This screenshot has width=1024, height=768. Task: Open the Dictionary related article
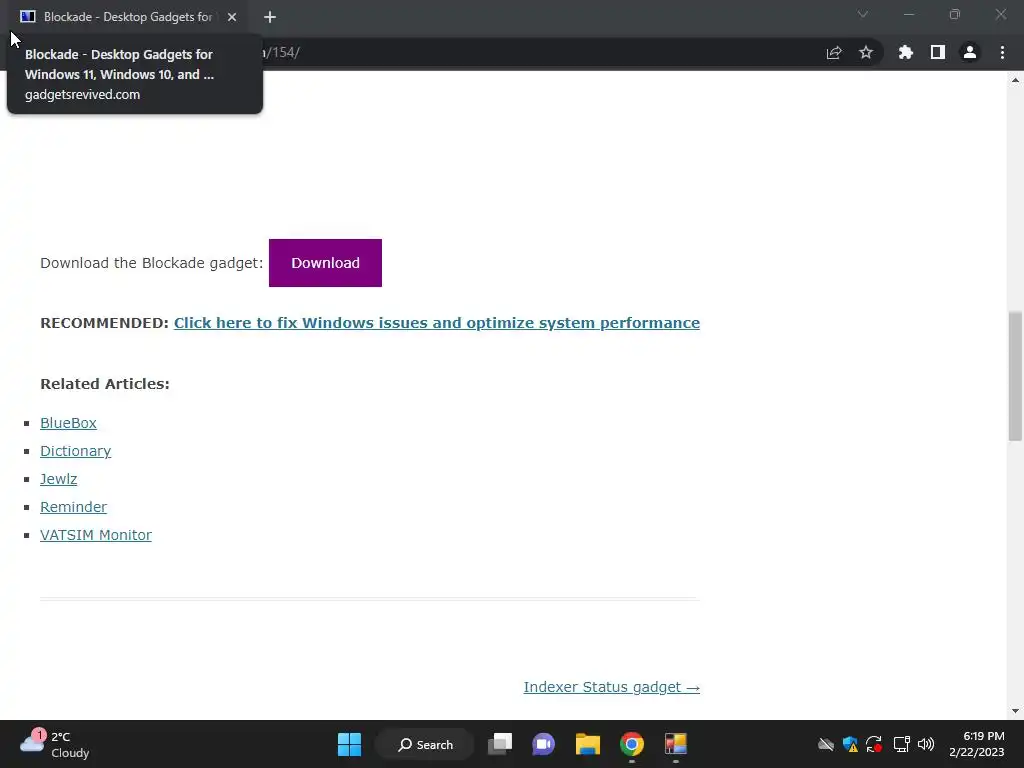pyautogui.click(x=75, y=451)
